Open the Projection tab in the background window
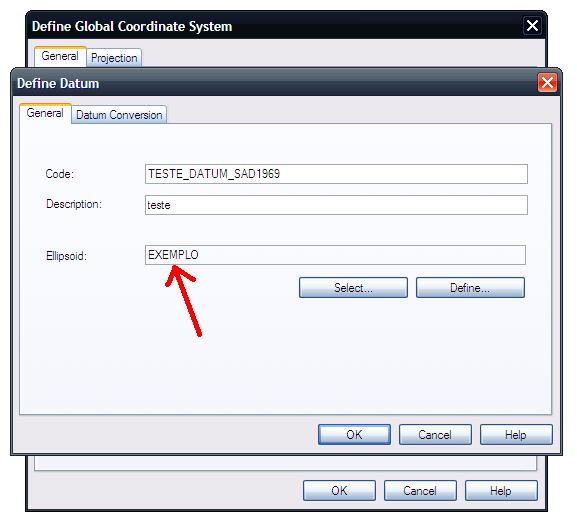The height and width of the screenshot is (522, 577). 114,58
